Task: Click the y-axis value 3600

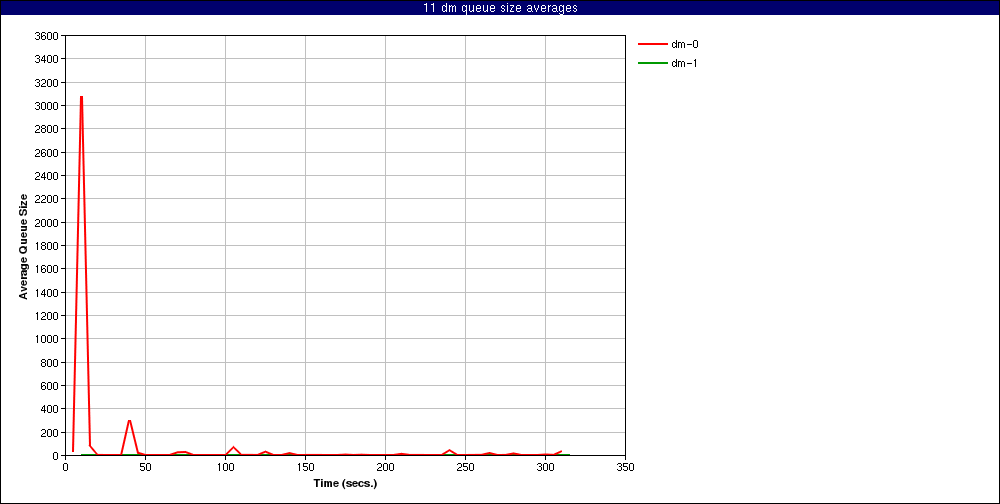Action: point(48,36)
